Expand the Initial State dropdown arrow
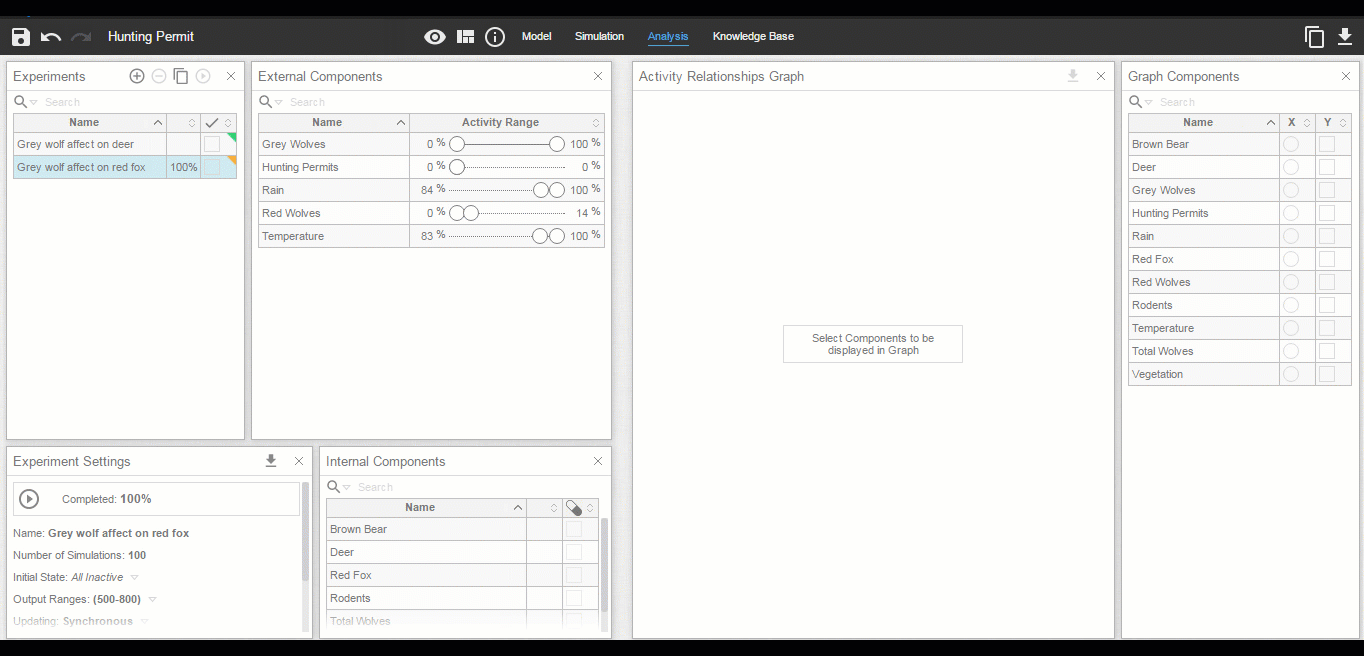Viewport: 1364px width, 656px height. pyautogui.click(x=135, y=578)
